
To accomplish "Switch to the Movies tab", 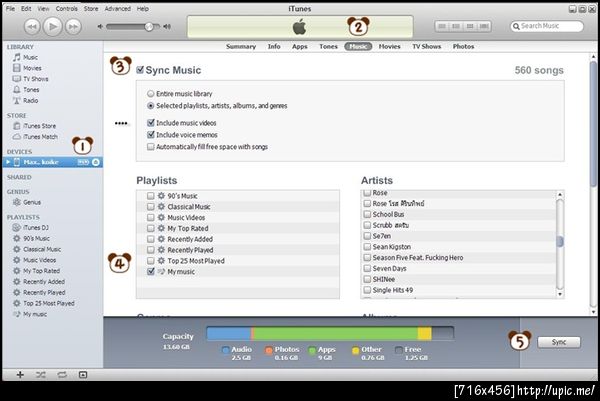I will tap(390, 46).
